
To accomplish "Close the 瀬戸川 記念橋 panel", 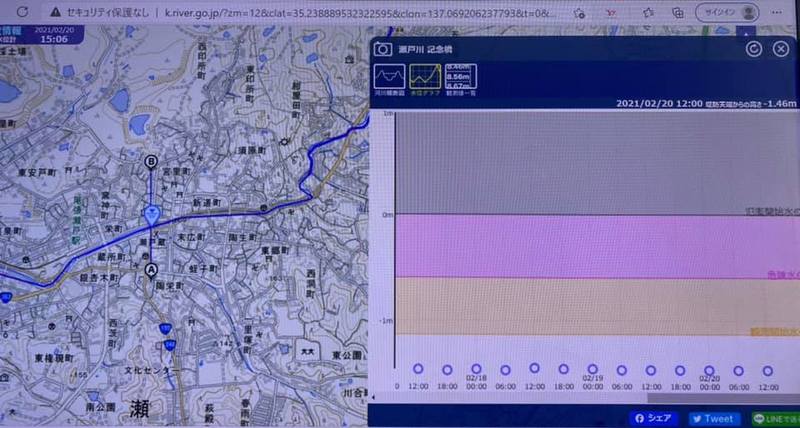I will (x=781, y=48).
